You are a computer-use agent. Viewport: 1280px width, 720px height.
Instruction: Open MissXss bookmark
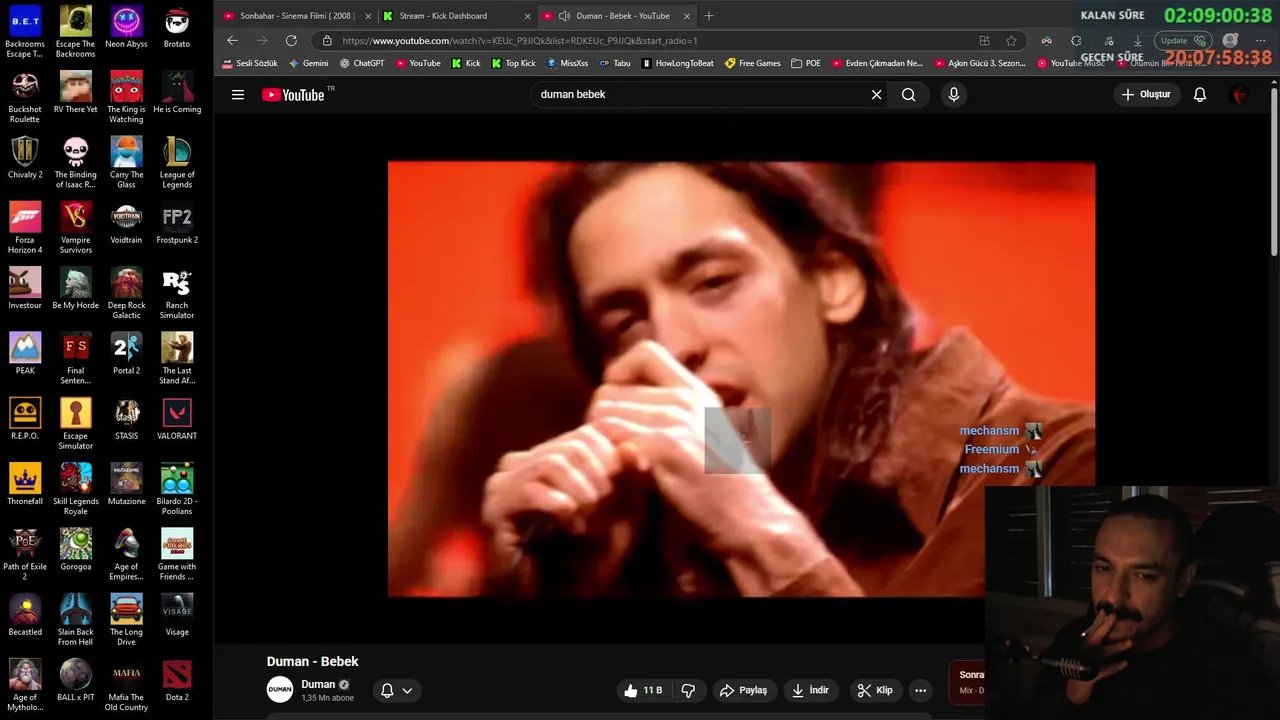567,63
